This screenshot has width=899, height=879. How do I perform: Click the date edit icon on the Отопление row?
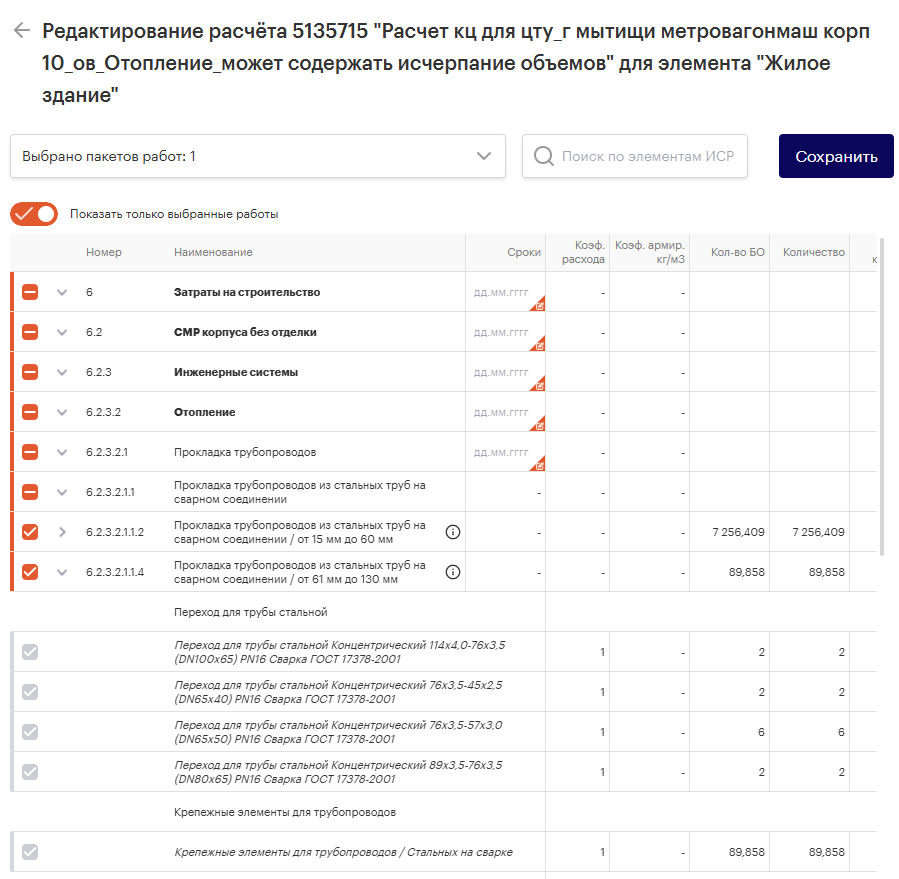pyautogui.click(x=538, y=423)
